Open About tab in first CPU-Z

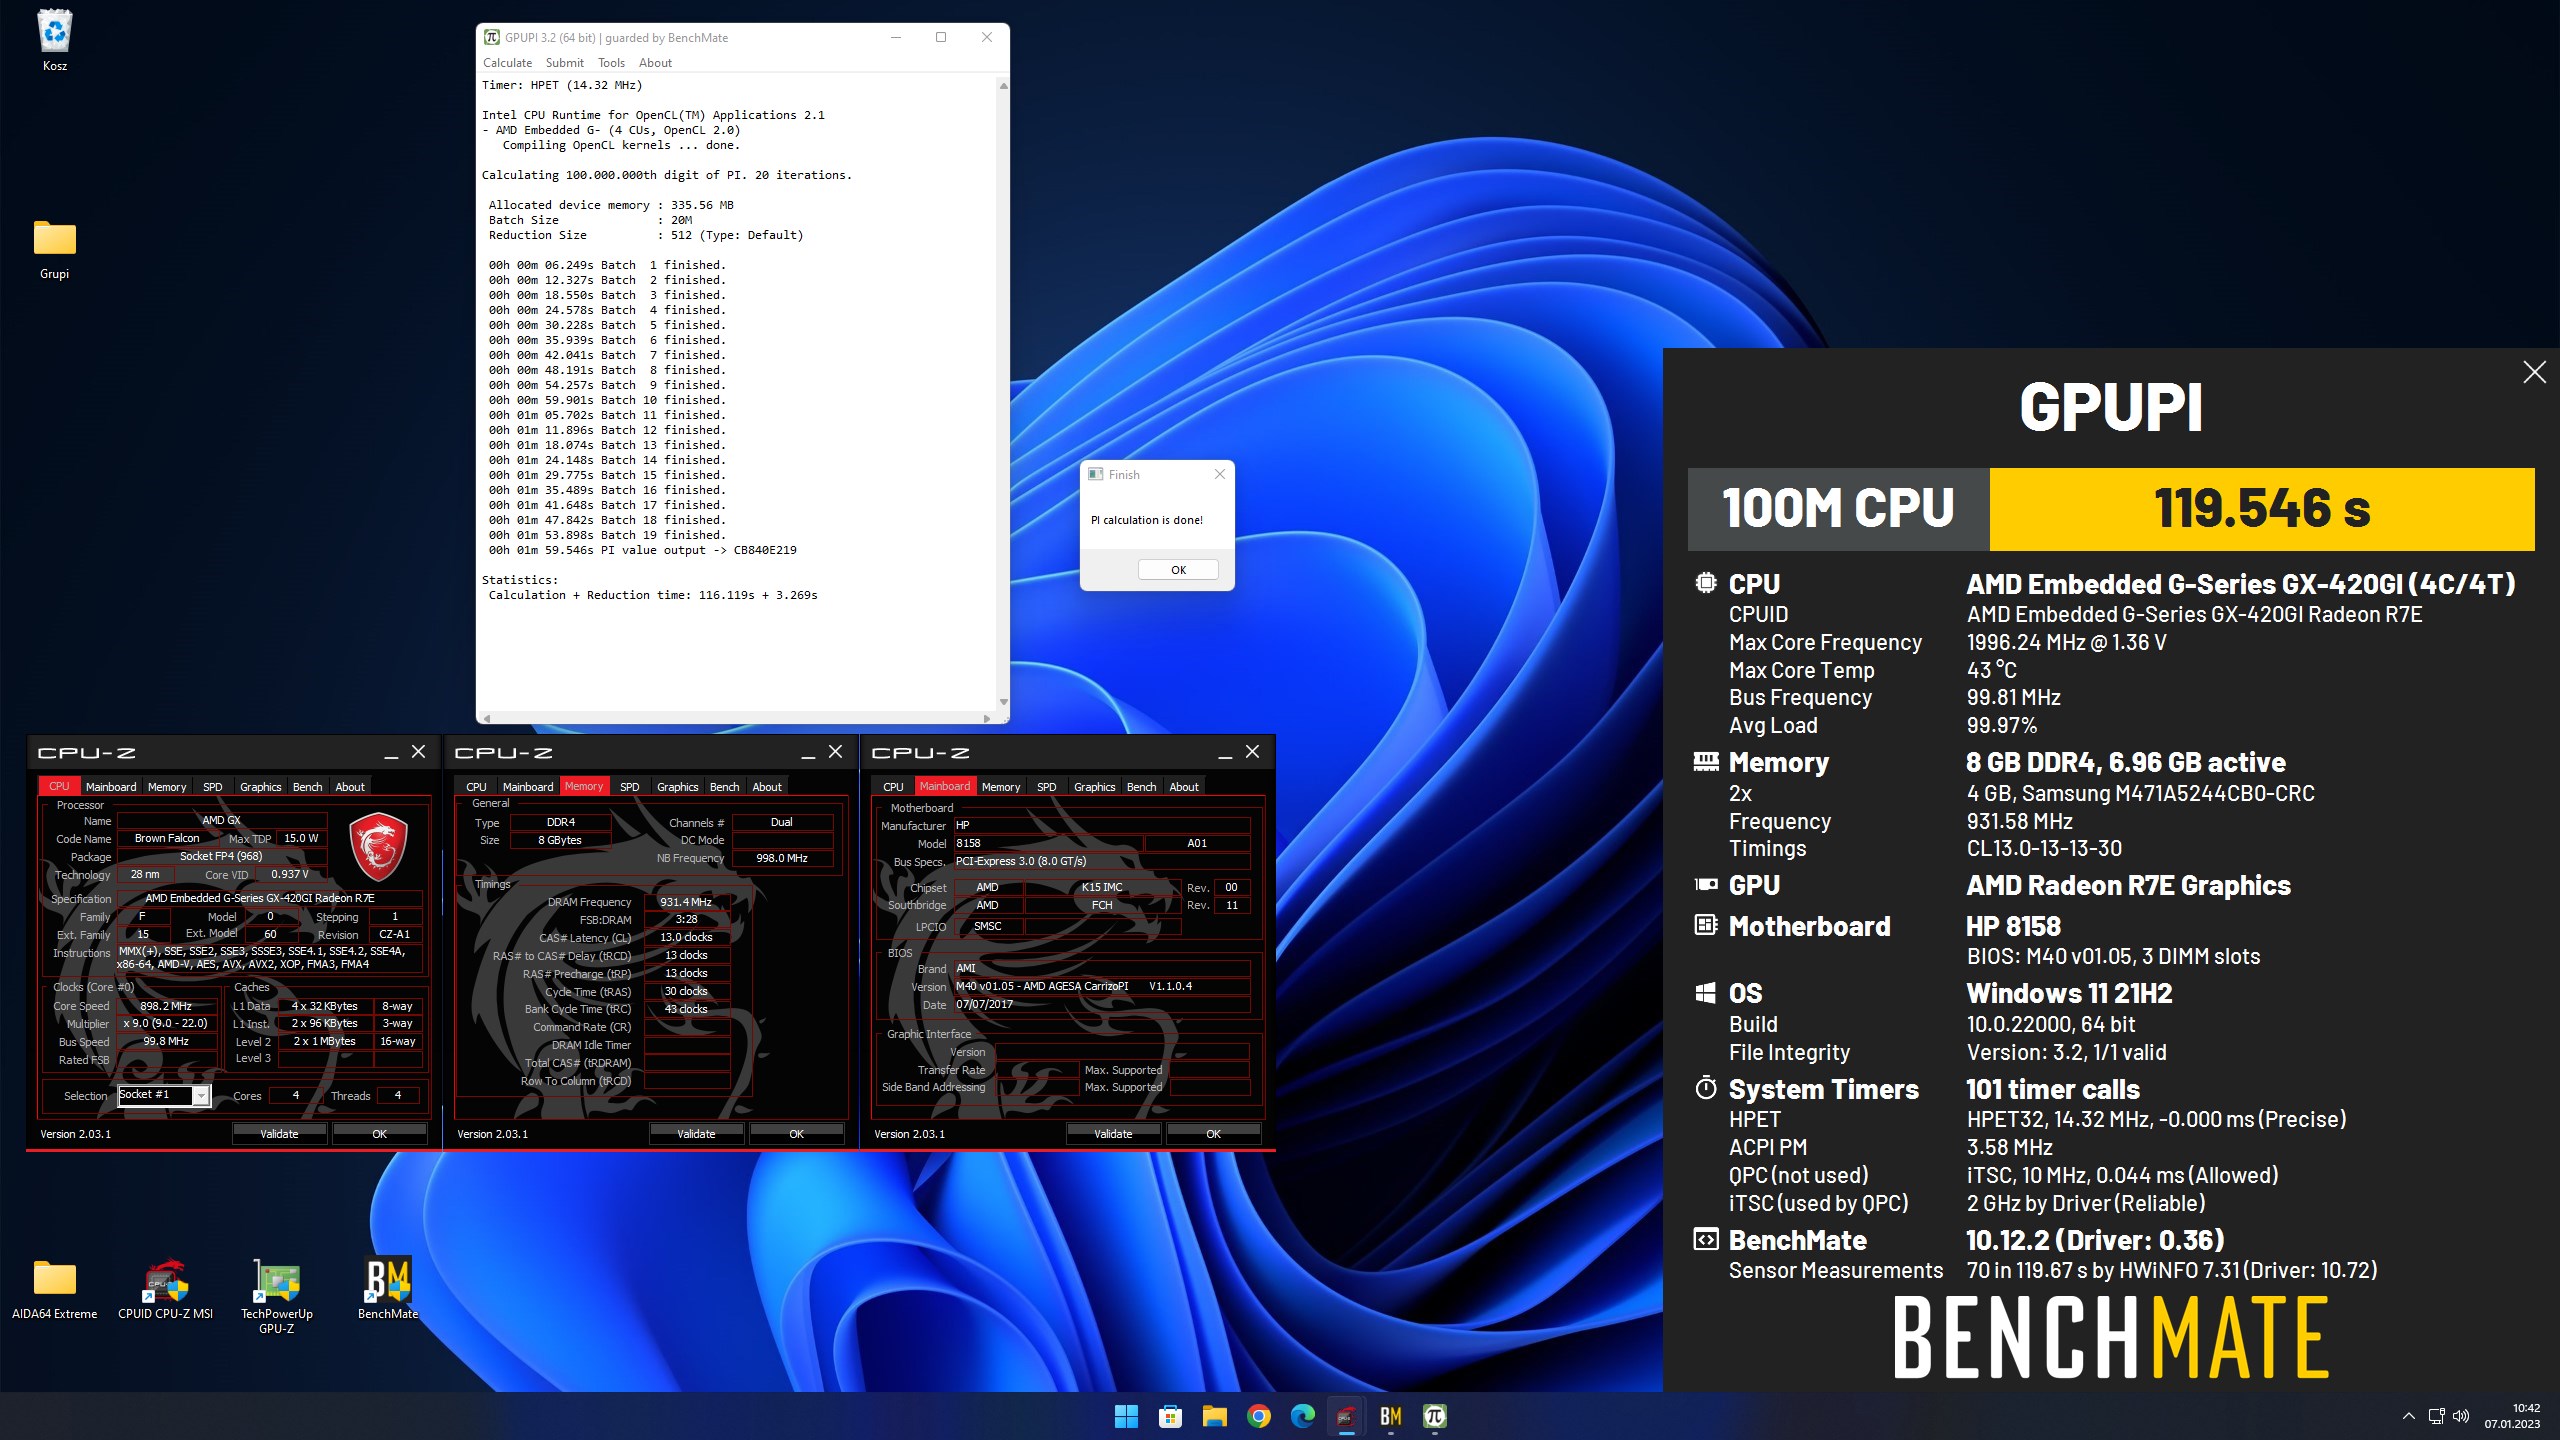pyautogui.click(x=350, y=787)
